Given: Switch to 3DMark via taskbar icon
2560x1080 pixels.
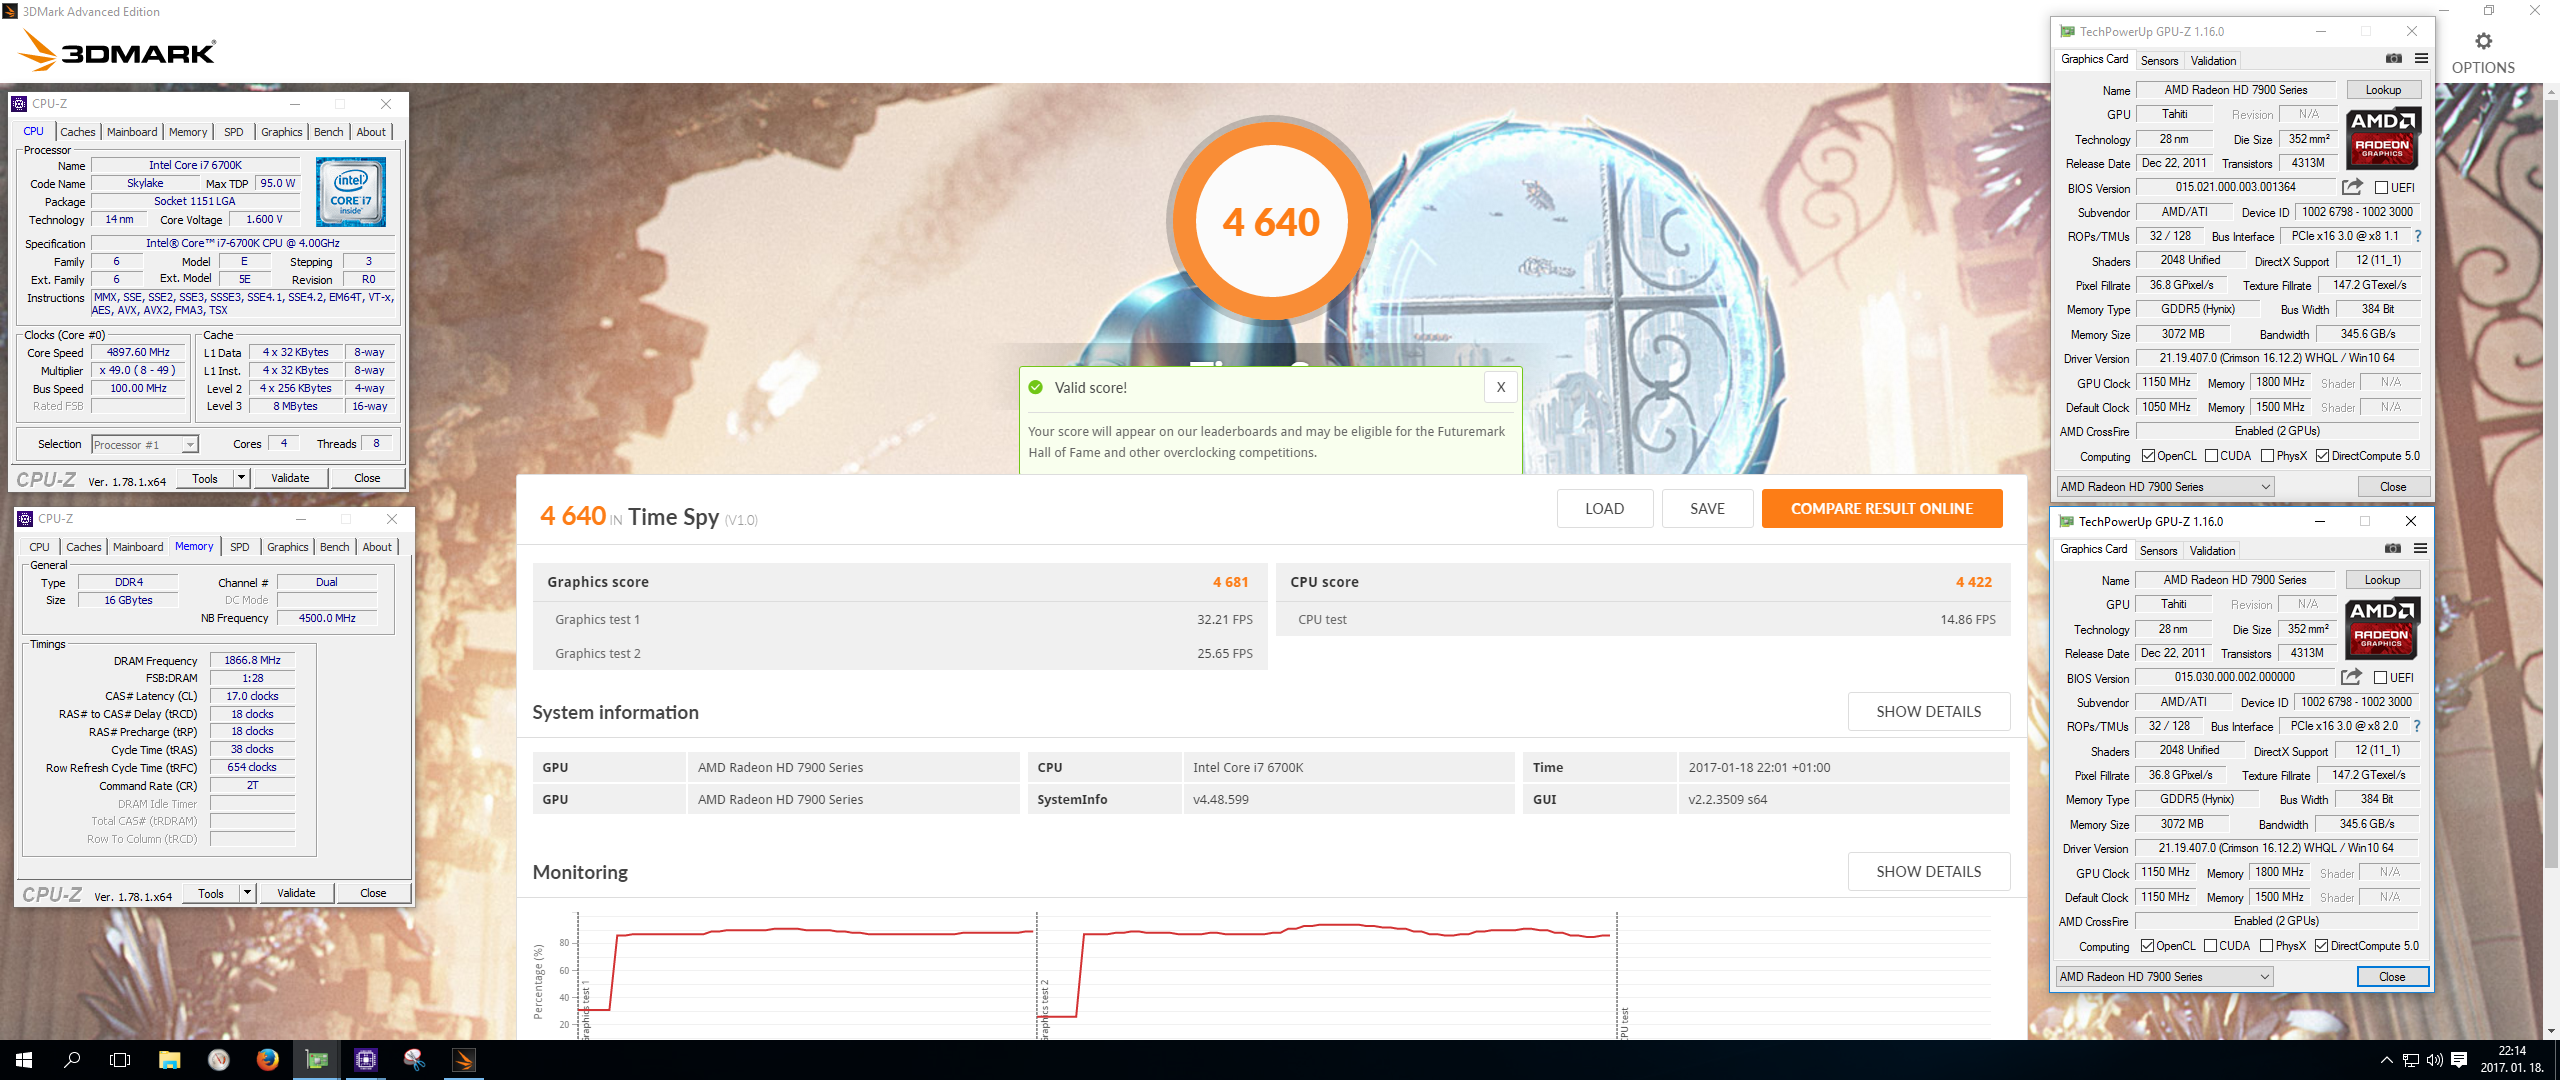Looking at the screenshot, I should pos(463,1060).
